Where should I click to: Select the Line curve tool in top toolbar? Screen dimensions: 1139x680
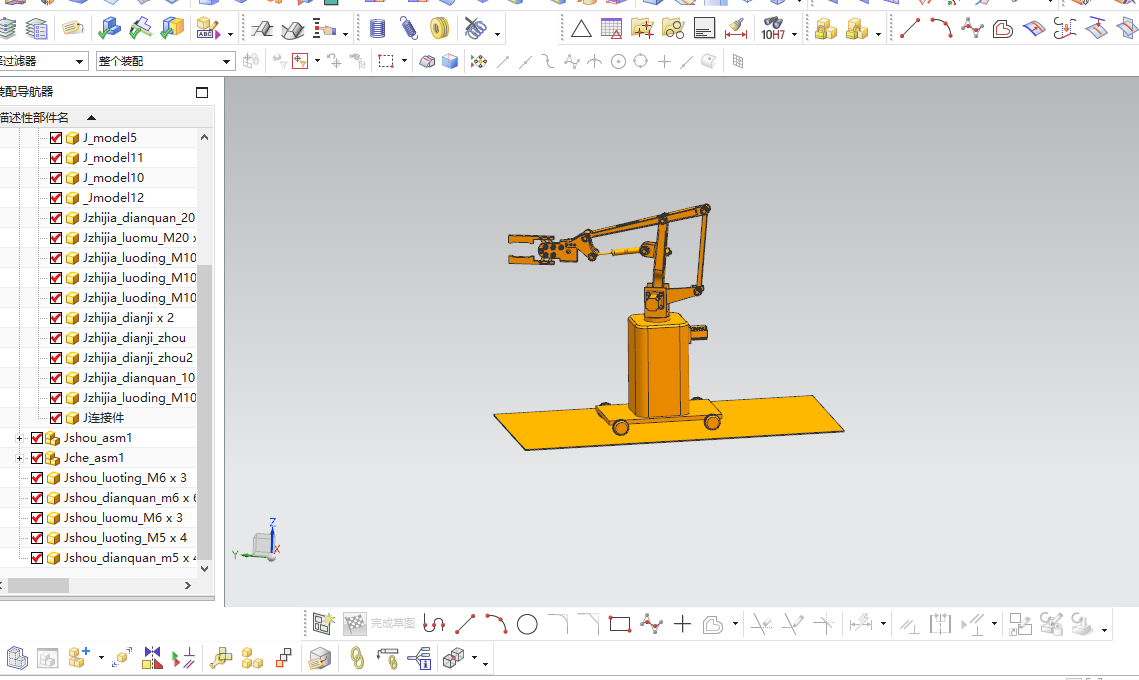(910, 29)
